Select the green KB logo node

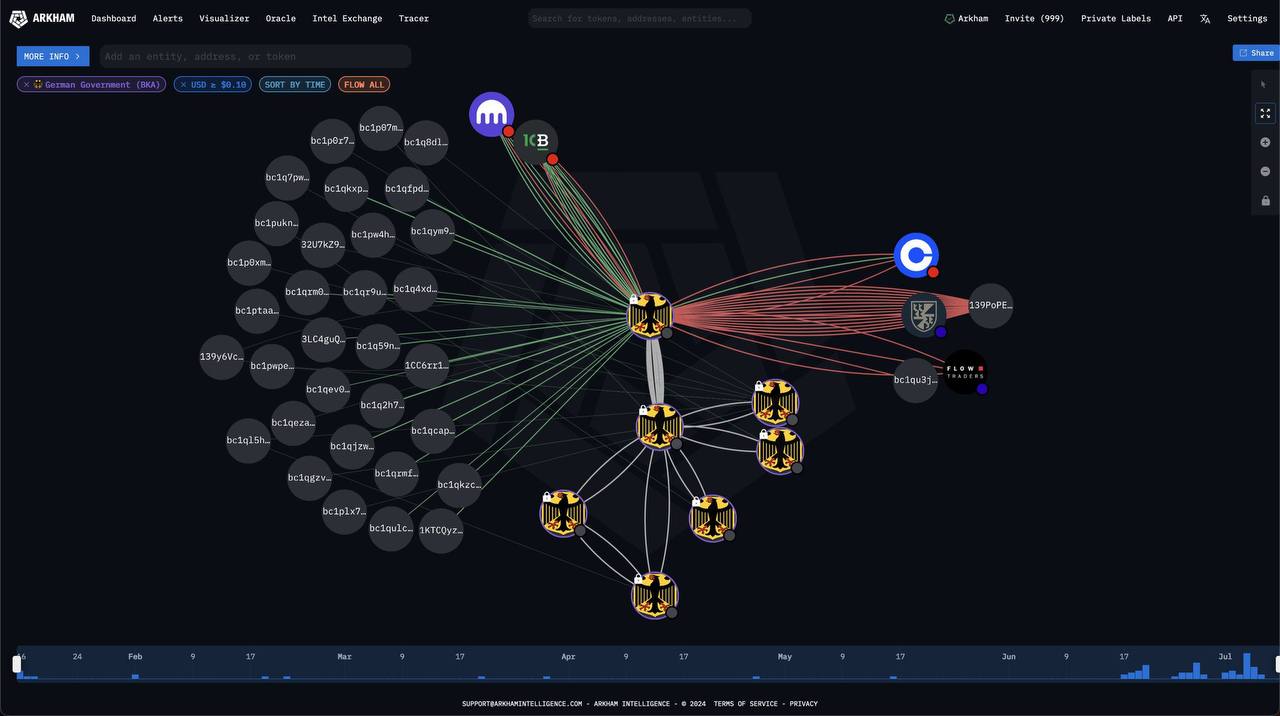(536, 141)
